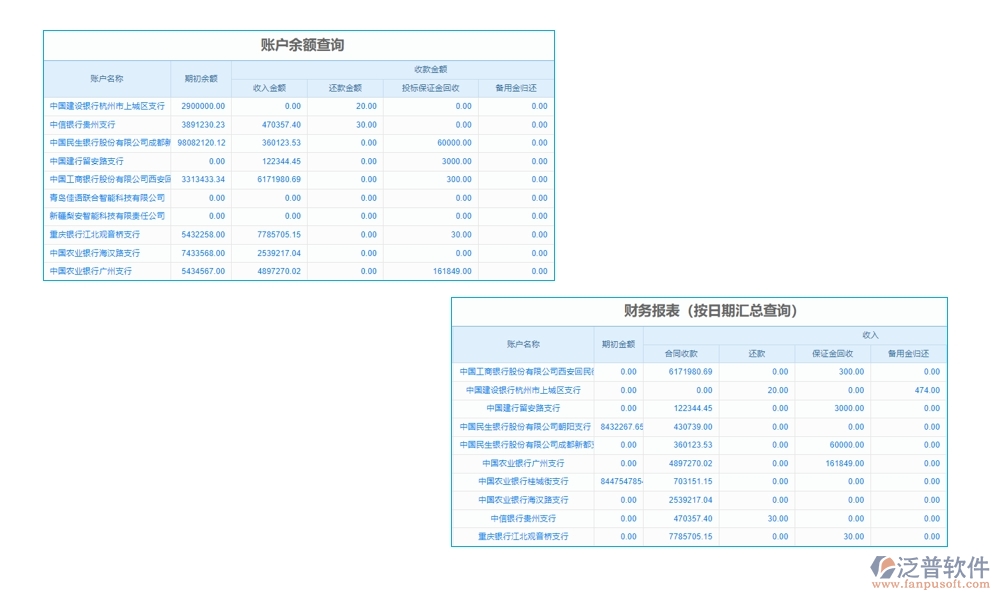The image size is (1000, 600).
Task: Click the 期初余额 column header
Action: (200, 78)
